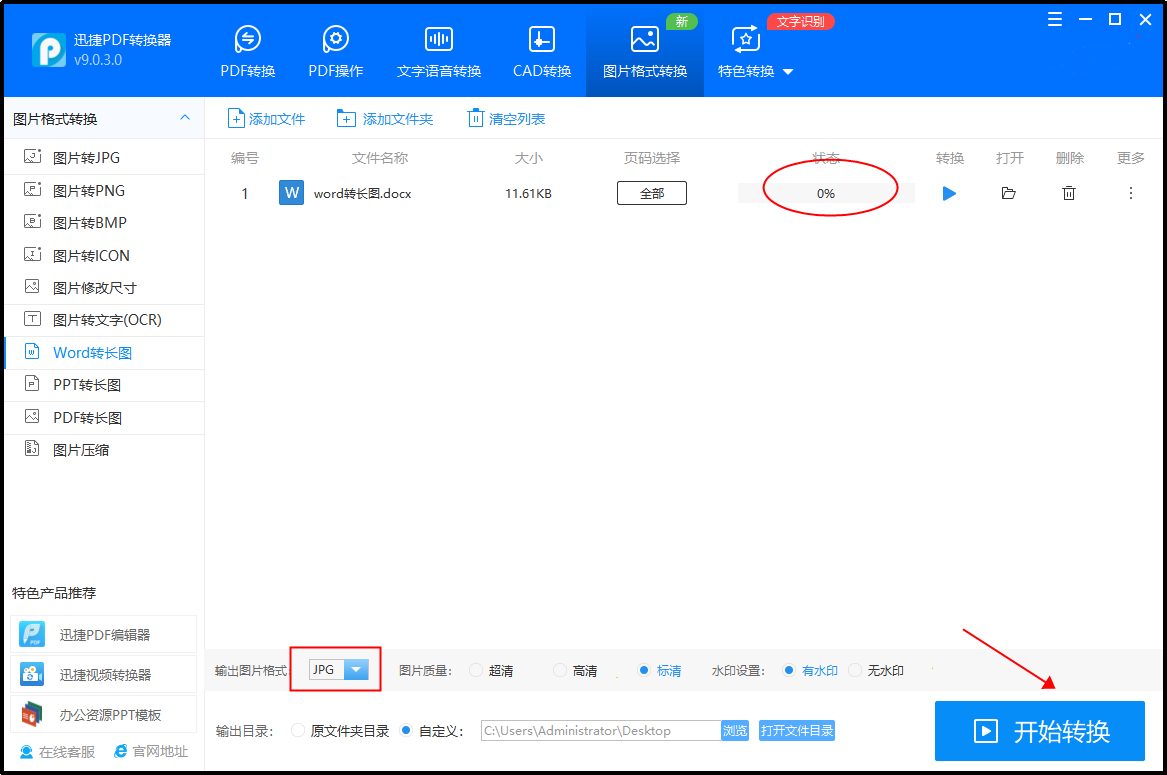Click the 添加文件夹 button

[385, 118]
